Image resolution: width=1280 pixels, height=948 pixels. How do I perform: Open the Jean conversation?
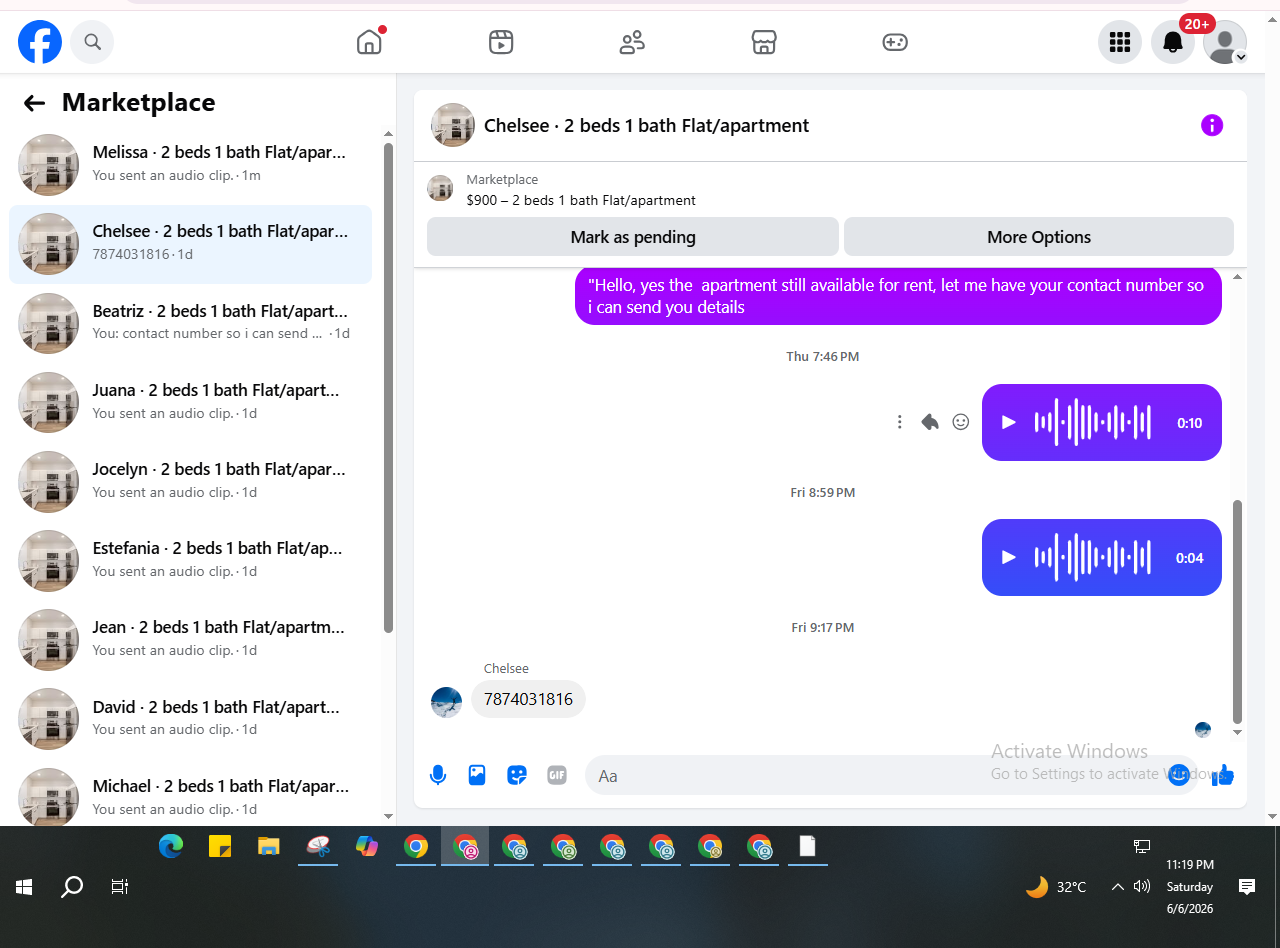point(190,639)
